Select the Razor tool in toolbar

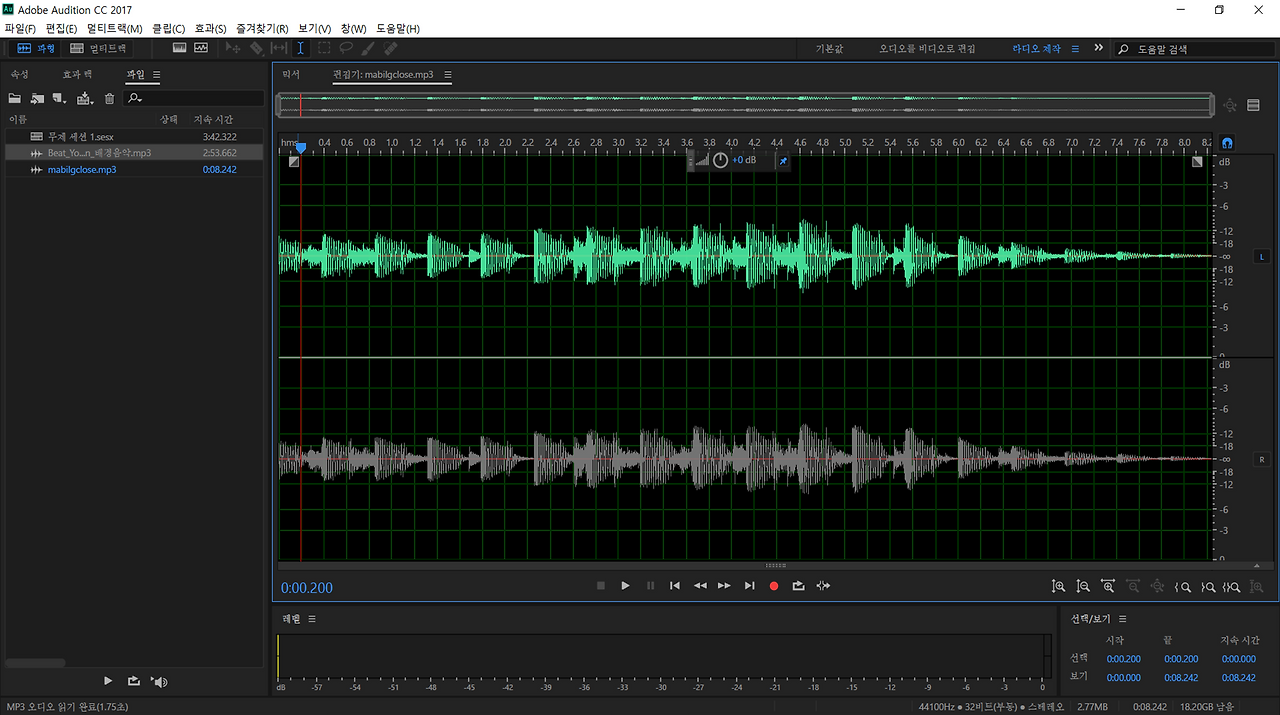tap(256, 48)
